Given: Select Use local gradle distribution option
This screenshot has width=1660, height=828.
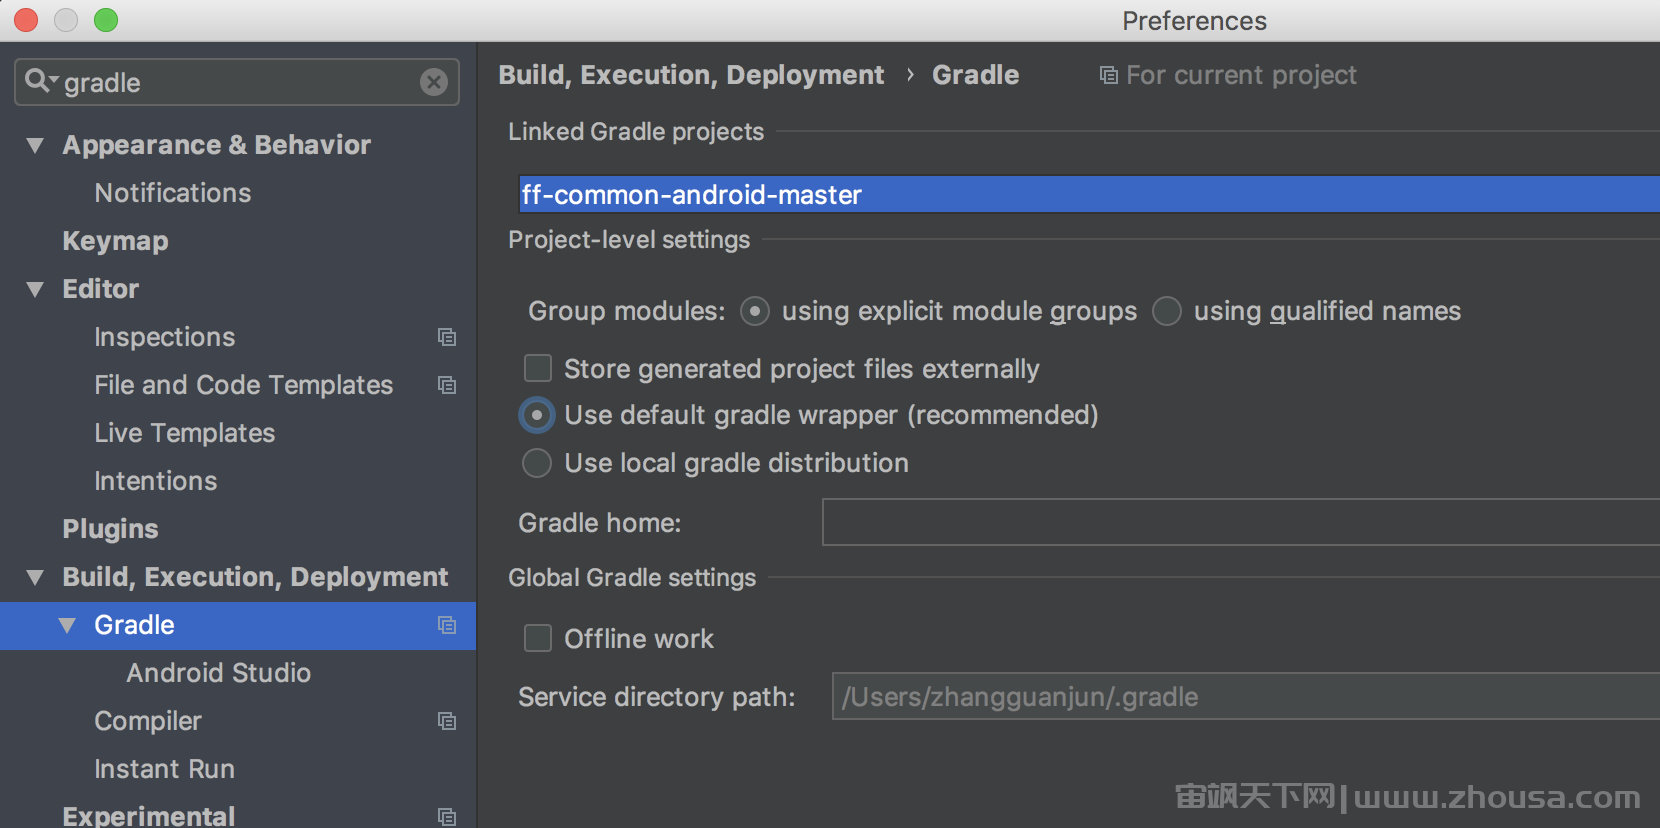Looking at the screenshot, I should coord(537,463).
